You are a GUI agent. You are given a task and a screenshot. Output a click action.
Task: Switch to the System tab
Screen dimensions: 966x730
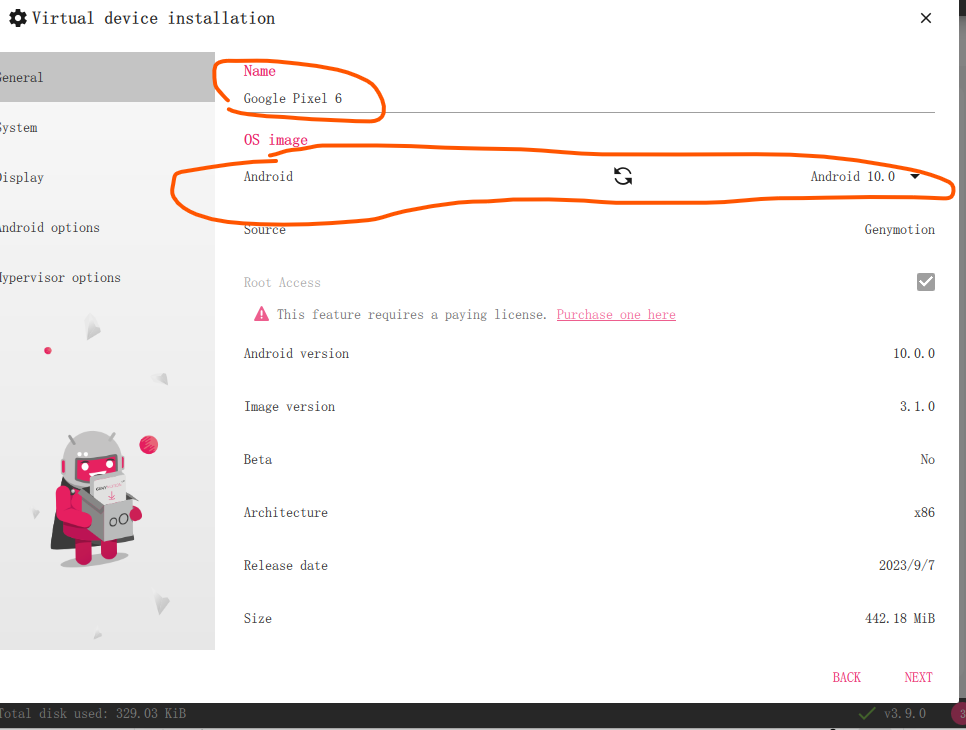[x=107, y=128]
